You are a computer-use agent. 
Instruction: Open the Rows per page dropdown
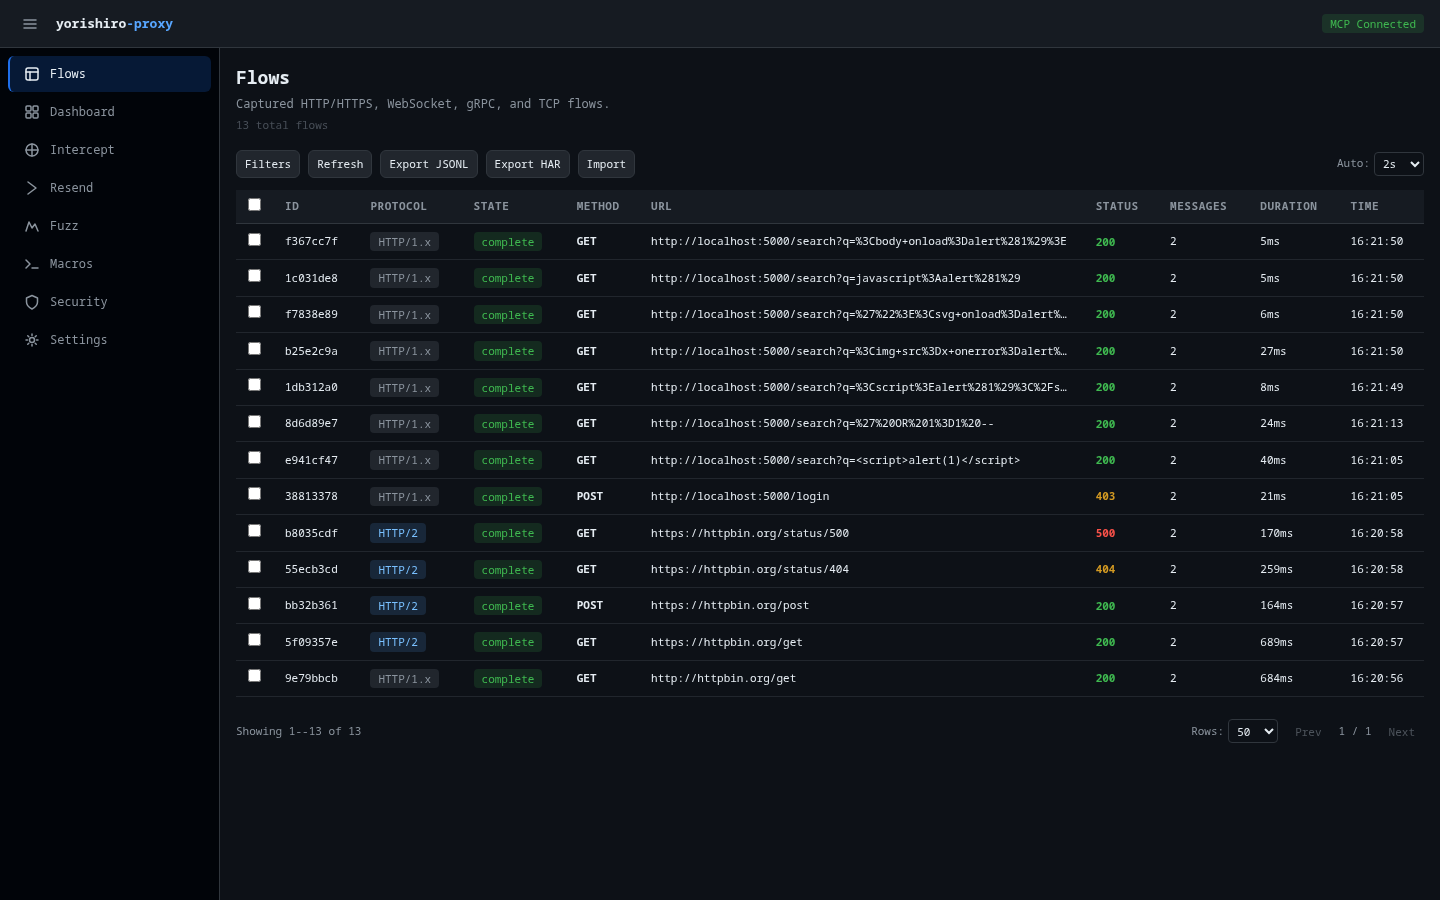tap(1252, 731)
